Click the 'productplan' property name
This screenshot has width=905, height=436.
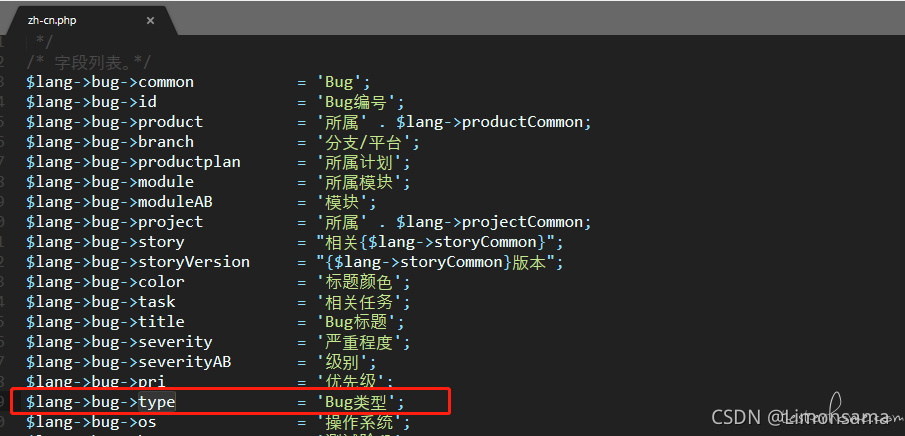click(189, 162)
